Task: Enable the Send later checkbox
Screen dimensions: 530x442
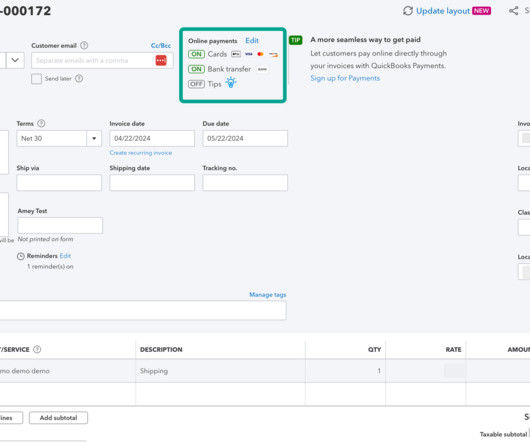Action: [36, 79]
